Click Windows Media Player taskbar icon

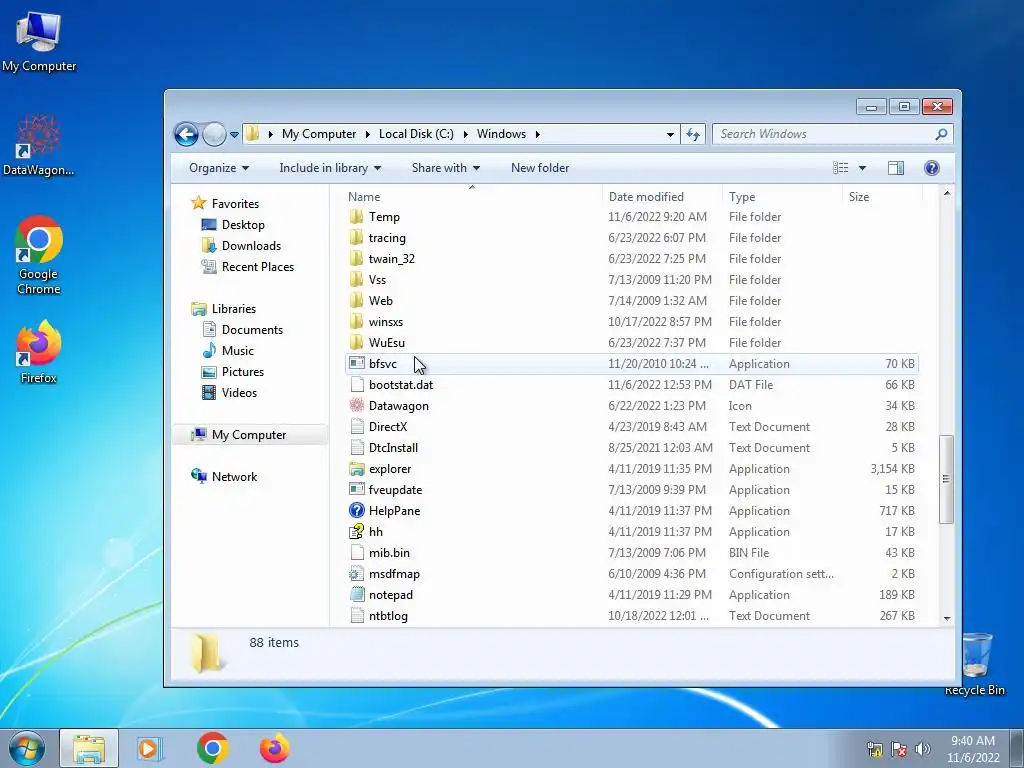pyautogui.click(x=149, y=748)
